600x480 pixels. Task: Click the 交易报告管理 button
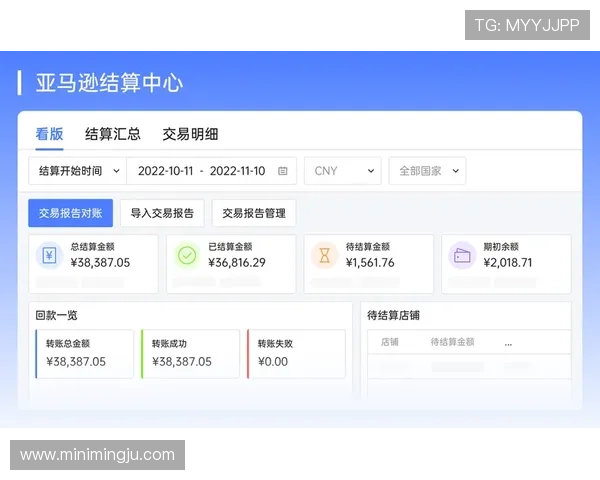point(254,213)
